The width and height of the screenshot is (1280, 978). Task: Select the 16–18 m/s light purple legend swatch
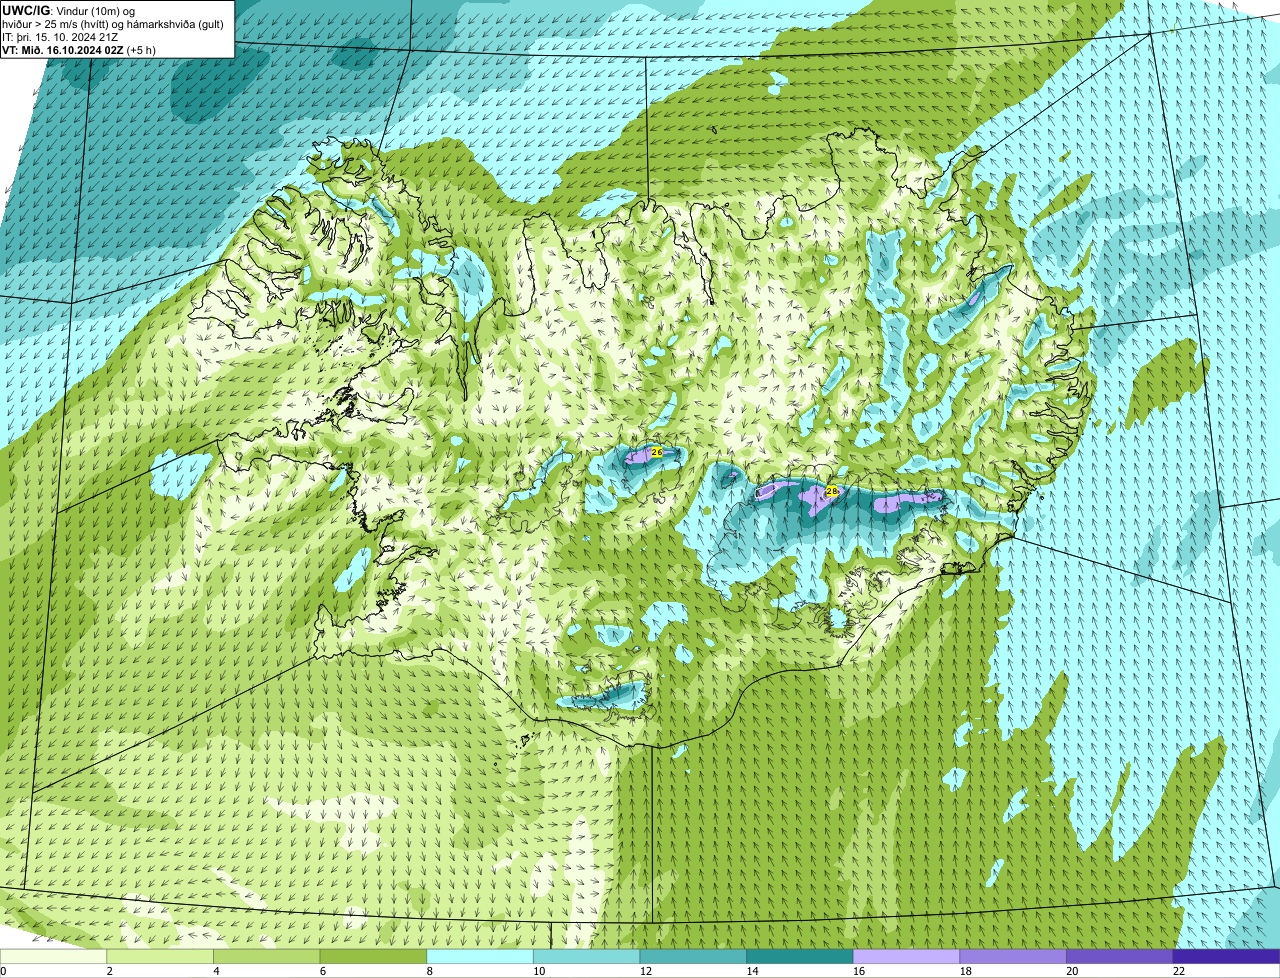906,956
